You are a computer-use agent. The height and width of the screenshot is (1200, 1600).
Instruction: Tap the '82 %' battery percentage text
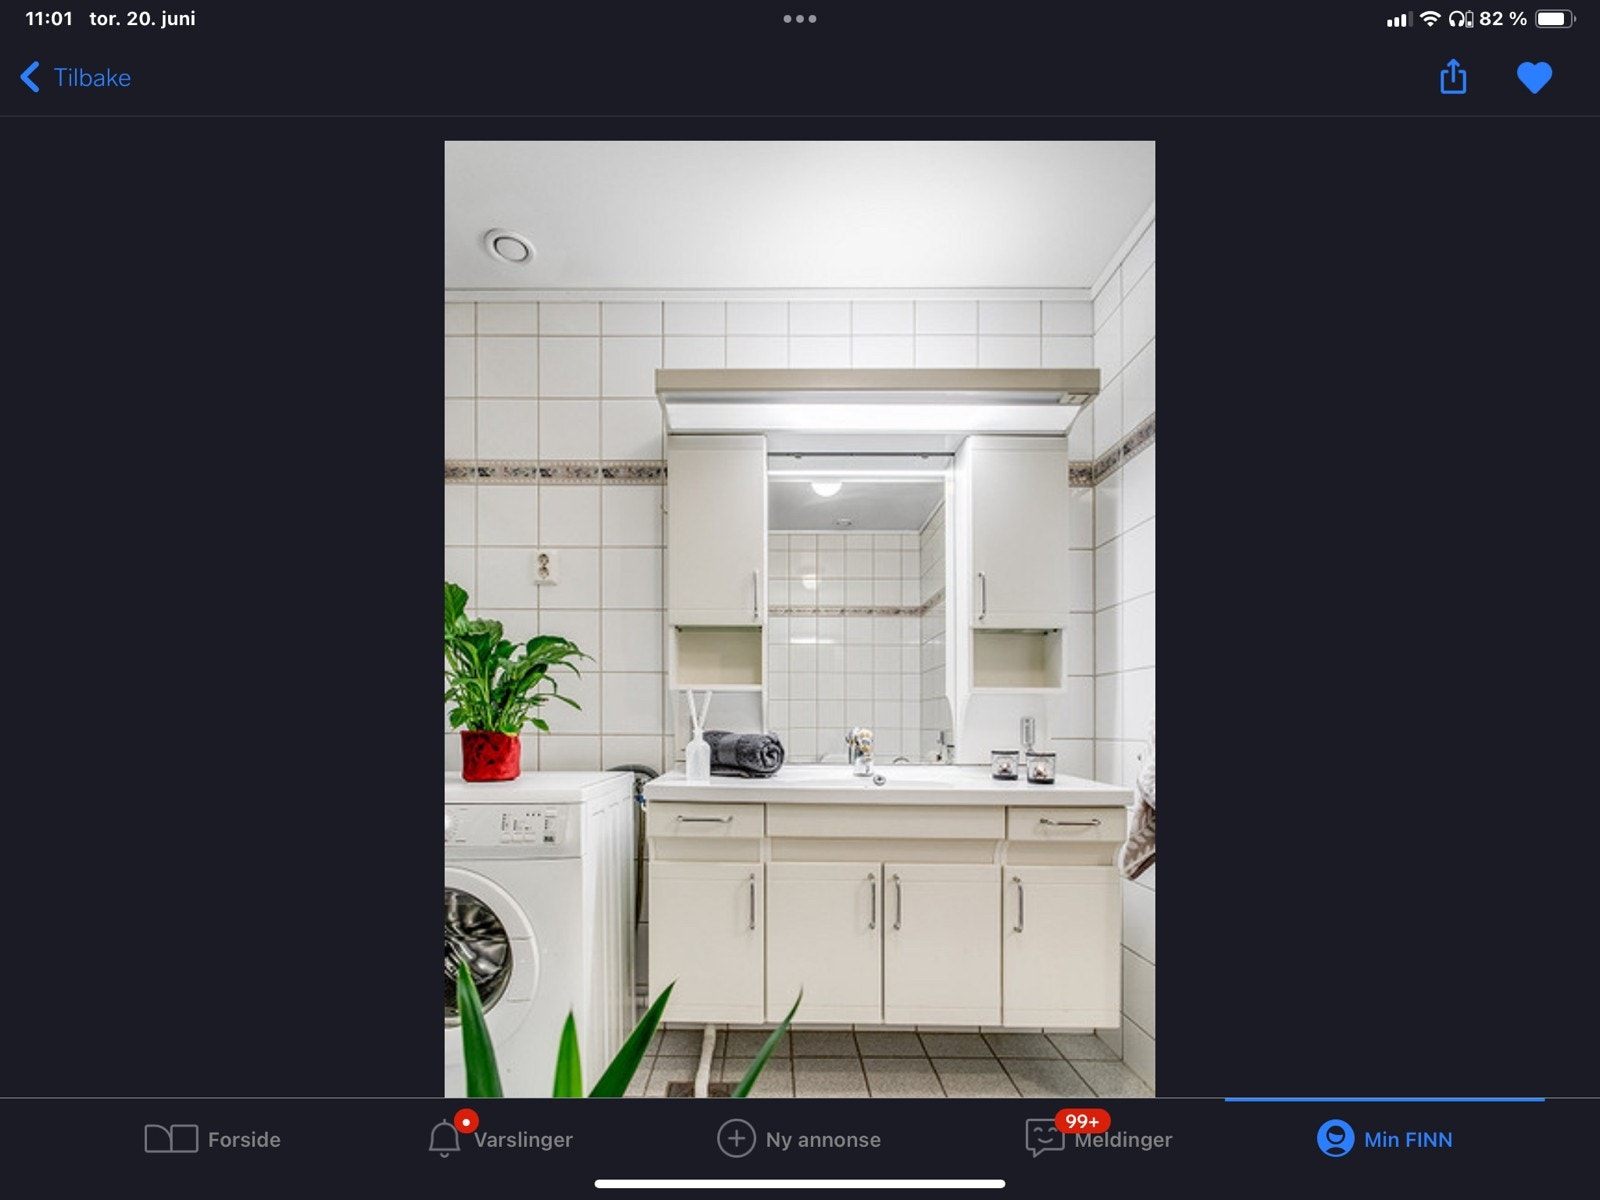click(1503, 19)
